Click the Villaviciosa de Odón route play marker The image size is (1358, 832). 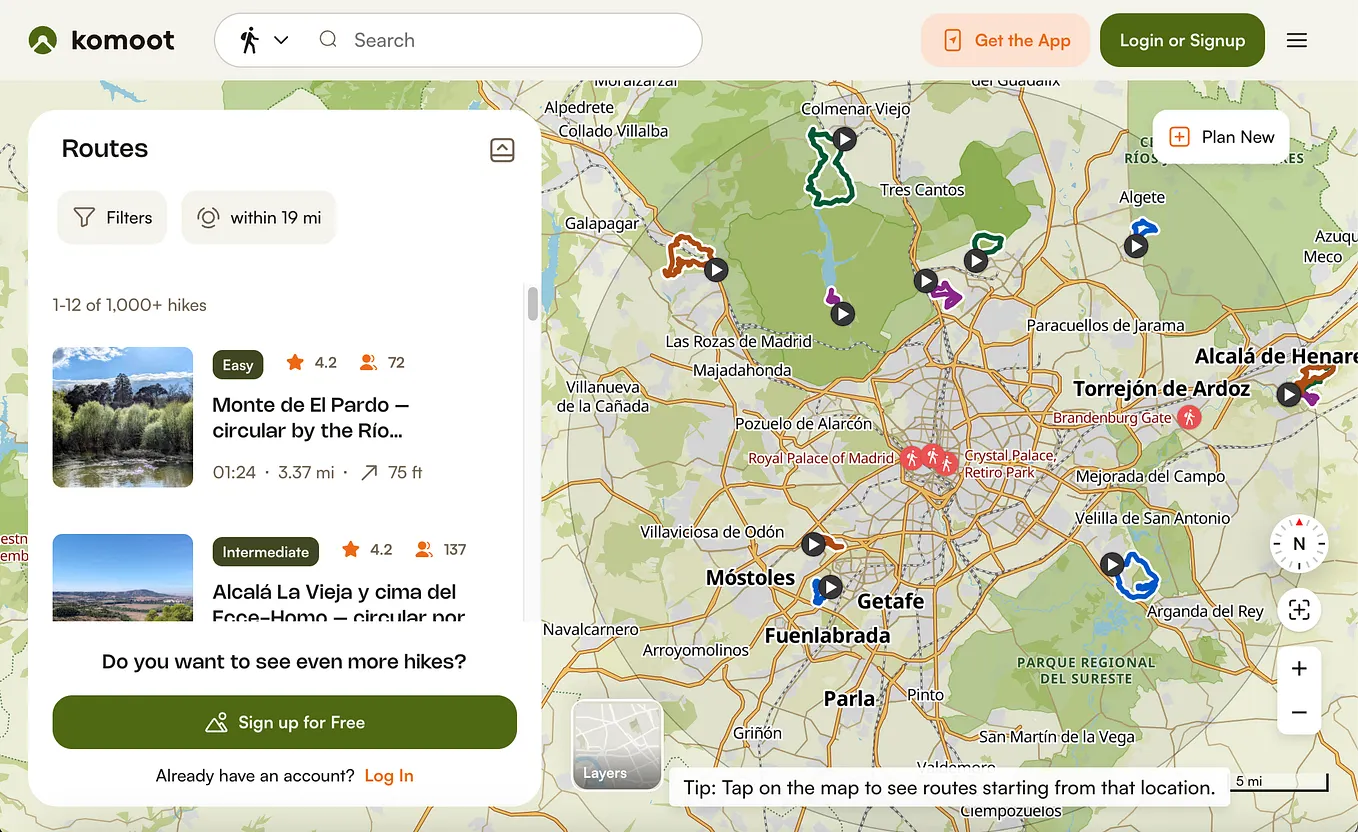[813, 544]
